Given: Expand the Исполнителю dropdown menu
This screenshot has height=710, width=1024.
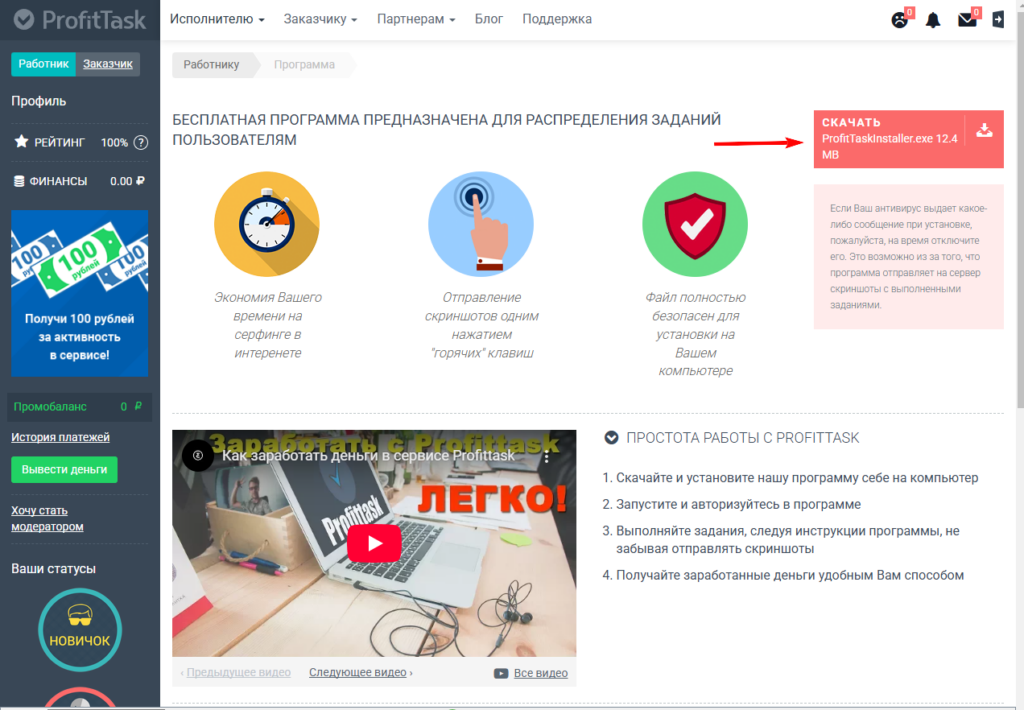Looking at the screenshot, I should pyautogui.click(x=217, y=19).
